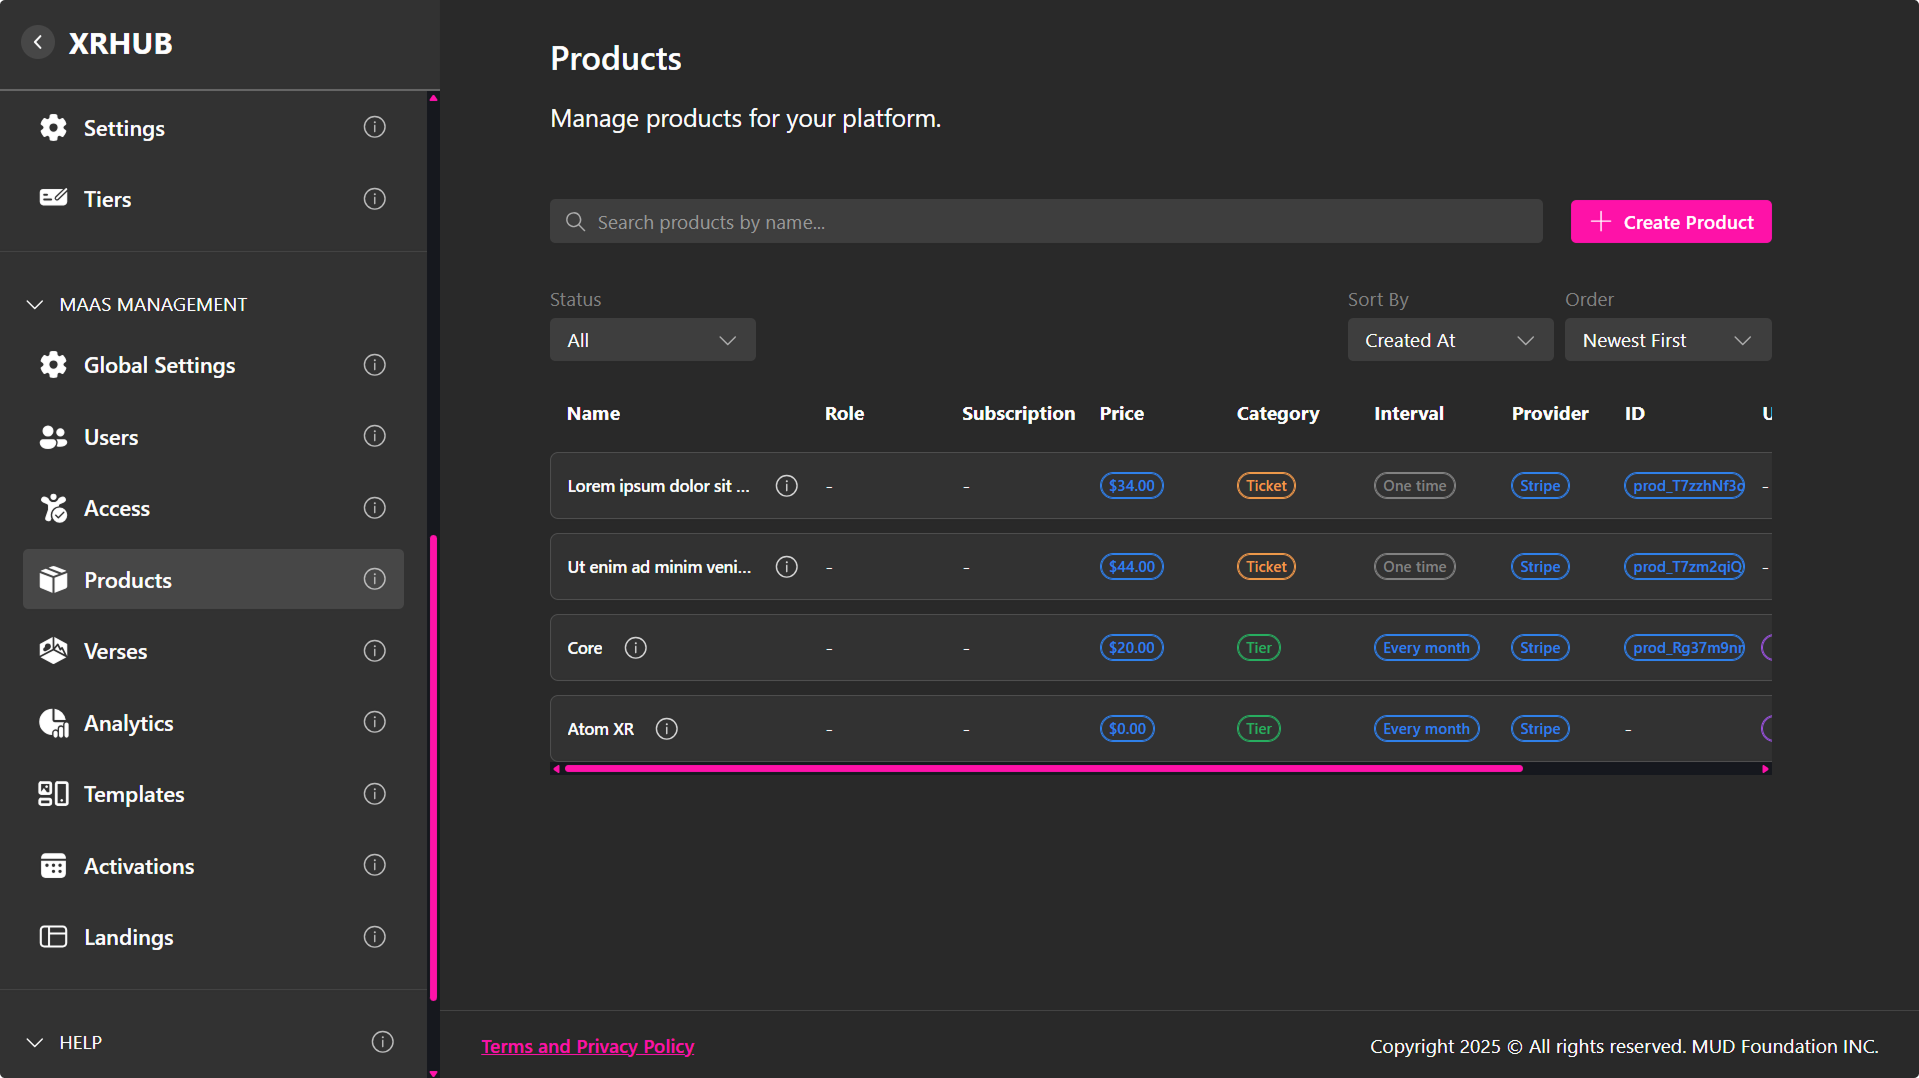Image resolution: width=1919 pixels, height=1078 pixels.
Task: Open Terms and Privacy Policy link
Action: click(x=587, y=1046)
